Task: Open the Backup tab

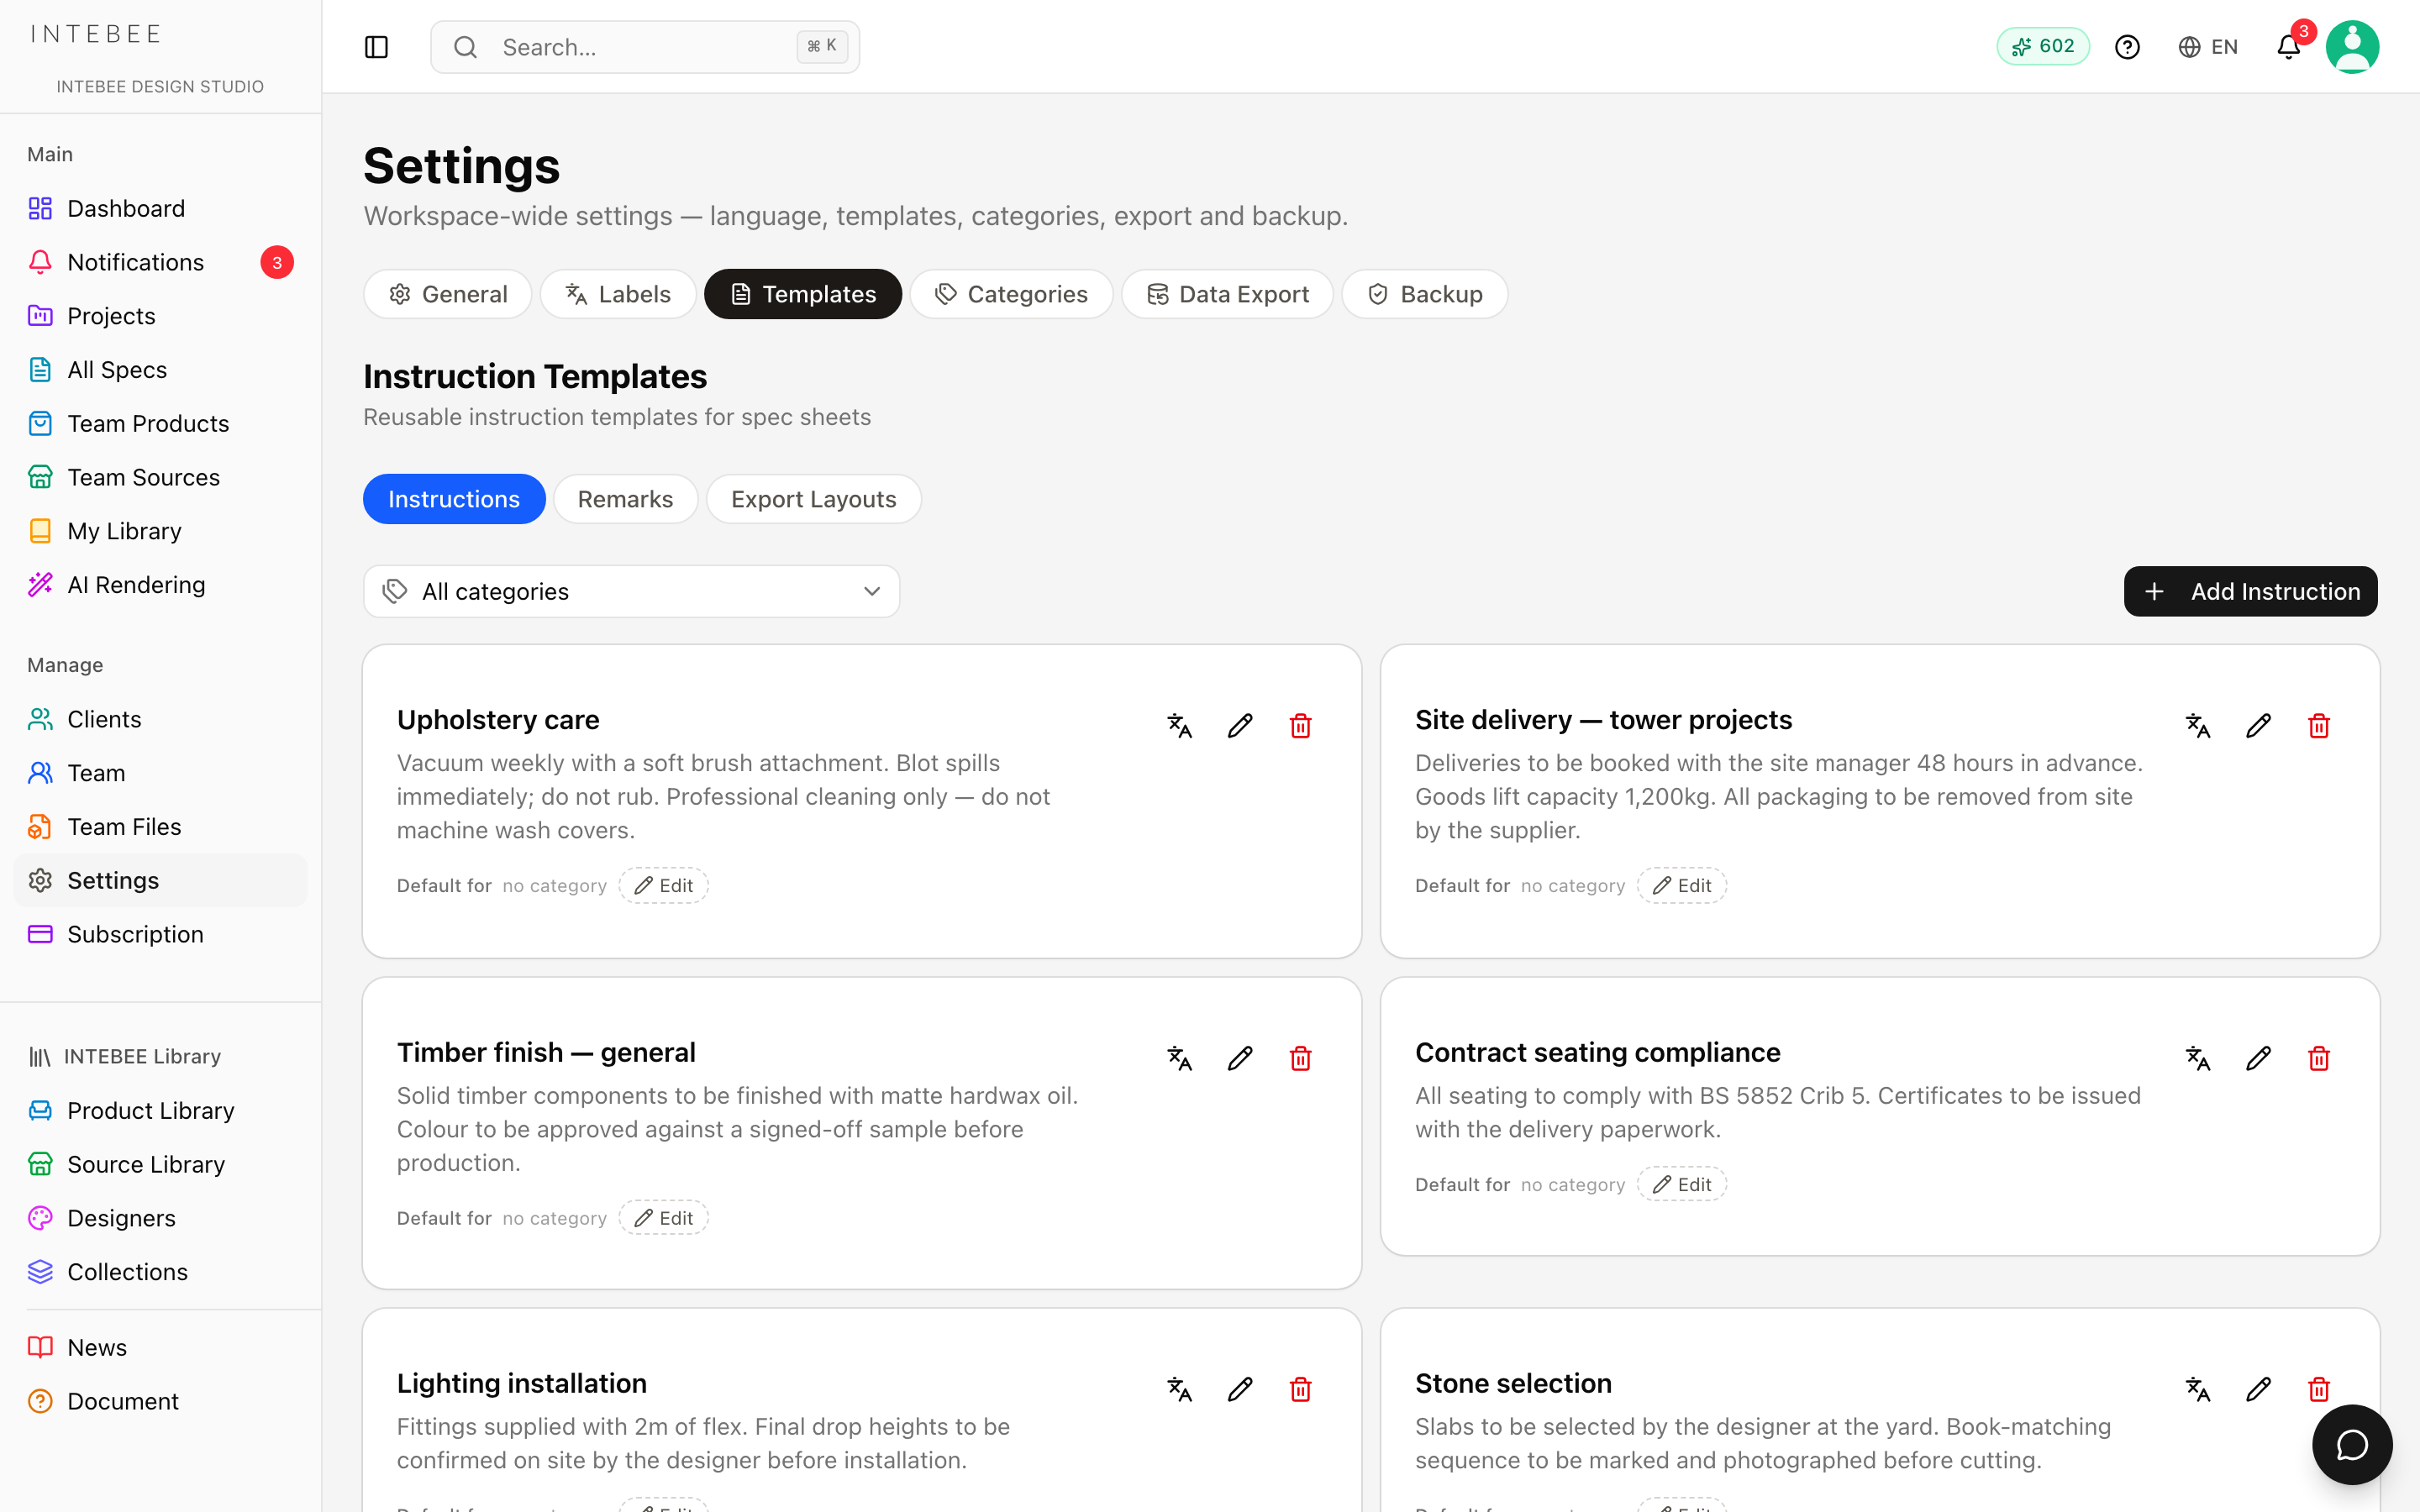Action: (1425, 294)
